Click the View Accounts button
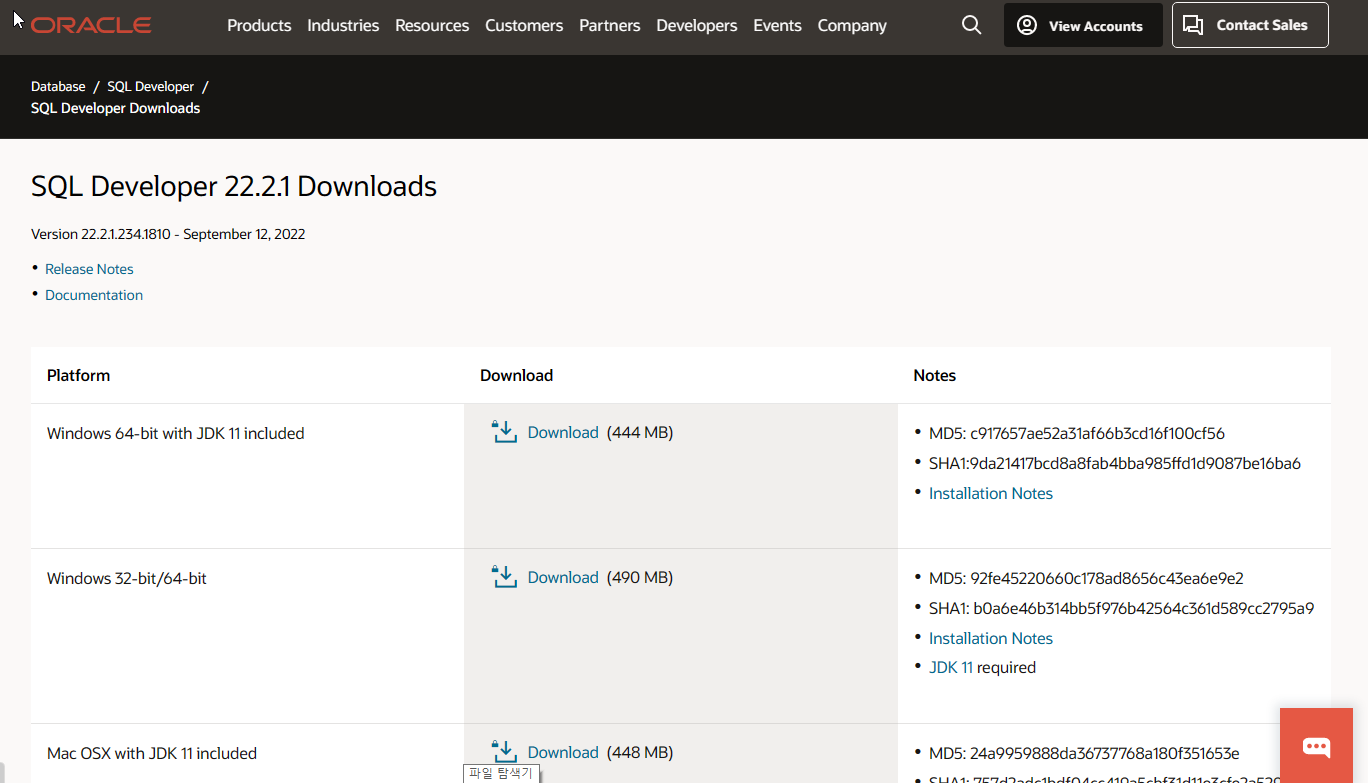 [x=1083, y=25]
